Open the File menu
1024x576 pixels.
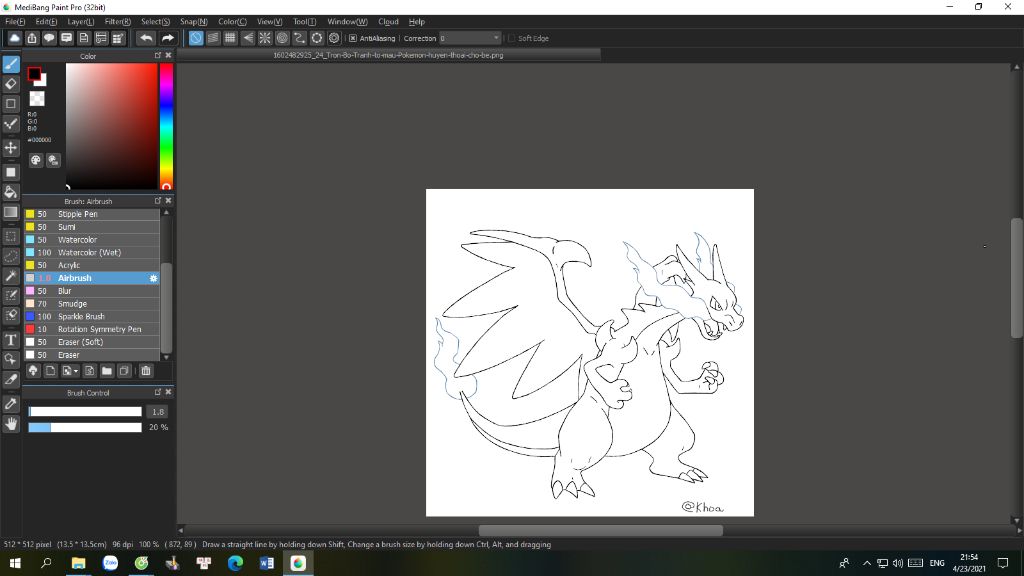pos(15,22)
